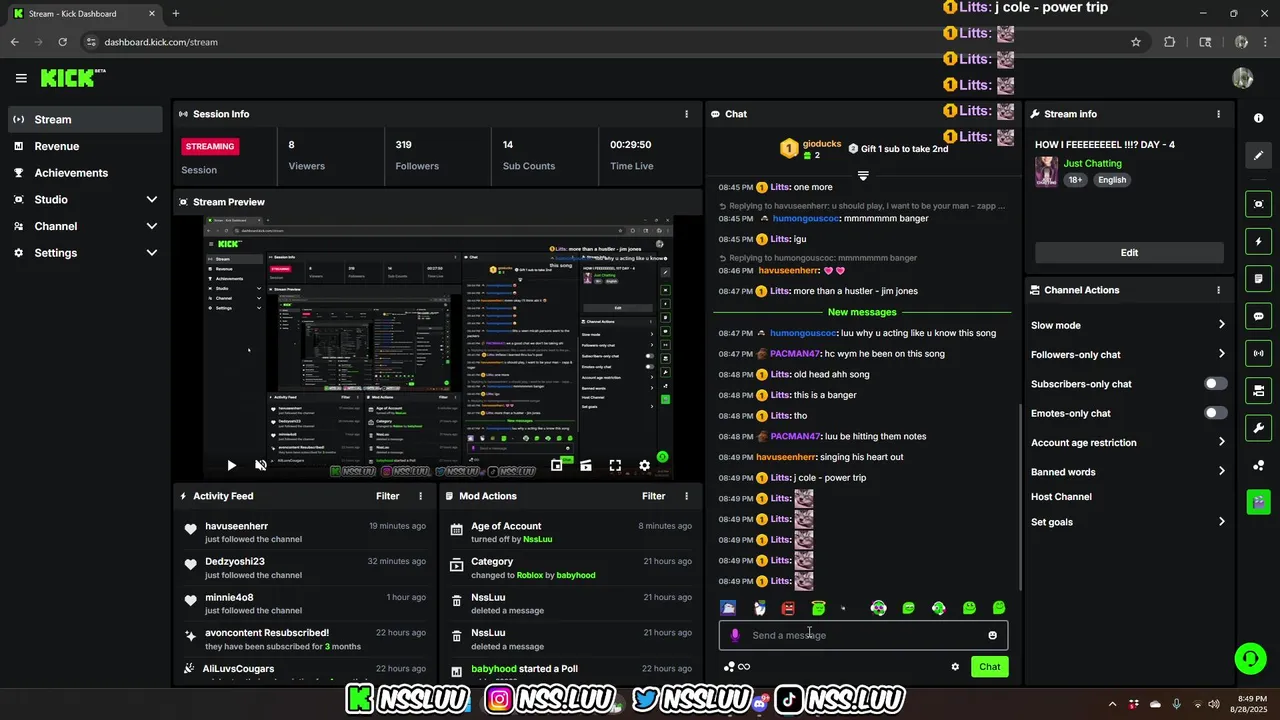Toggle the session info broadcast widget icon
This screenshot has width=1280, height=720.
point(1258,353)
